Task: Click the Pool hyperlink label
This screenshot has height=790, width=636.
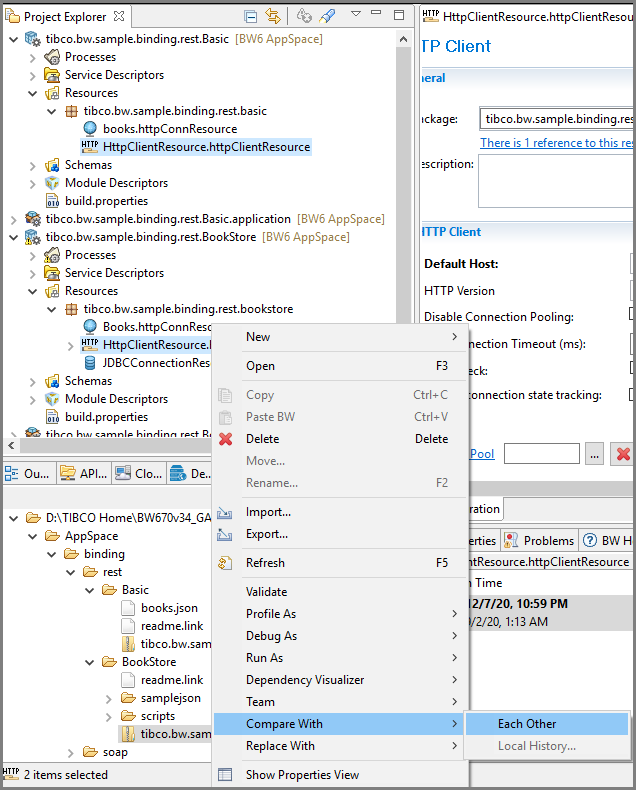Action: pos(482,454)
